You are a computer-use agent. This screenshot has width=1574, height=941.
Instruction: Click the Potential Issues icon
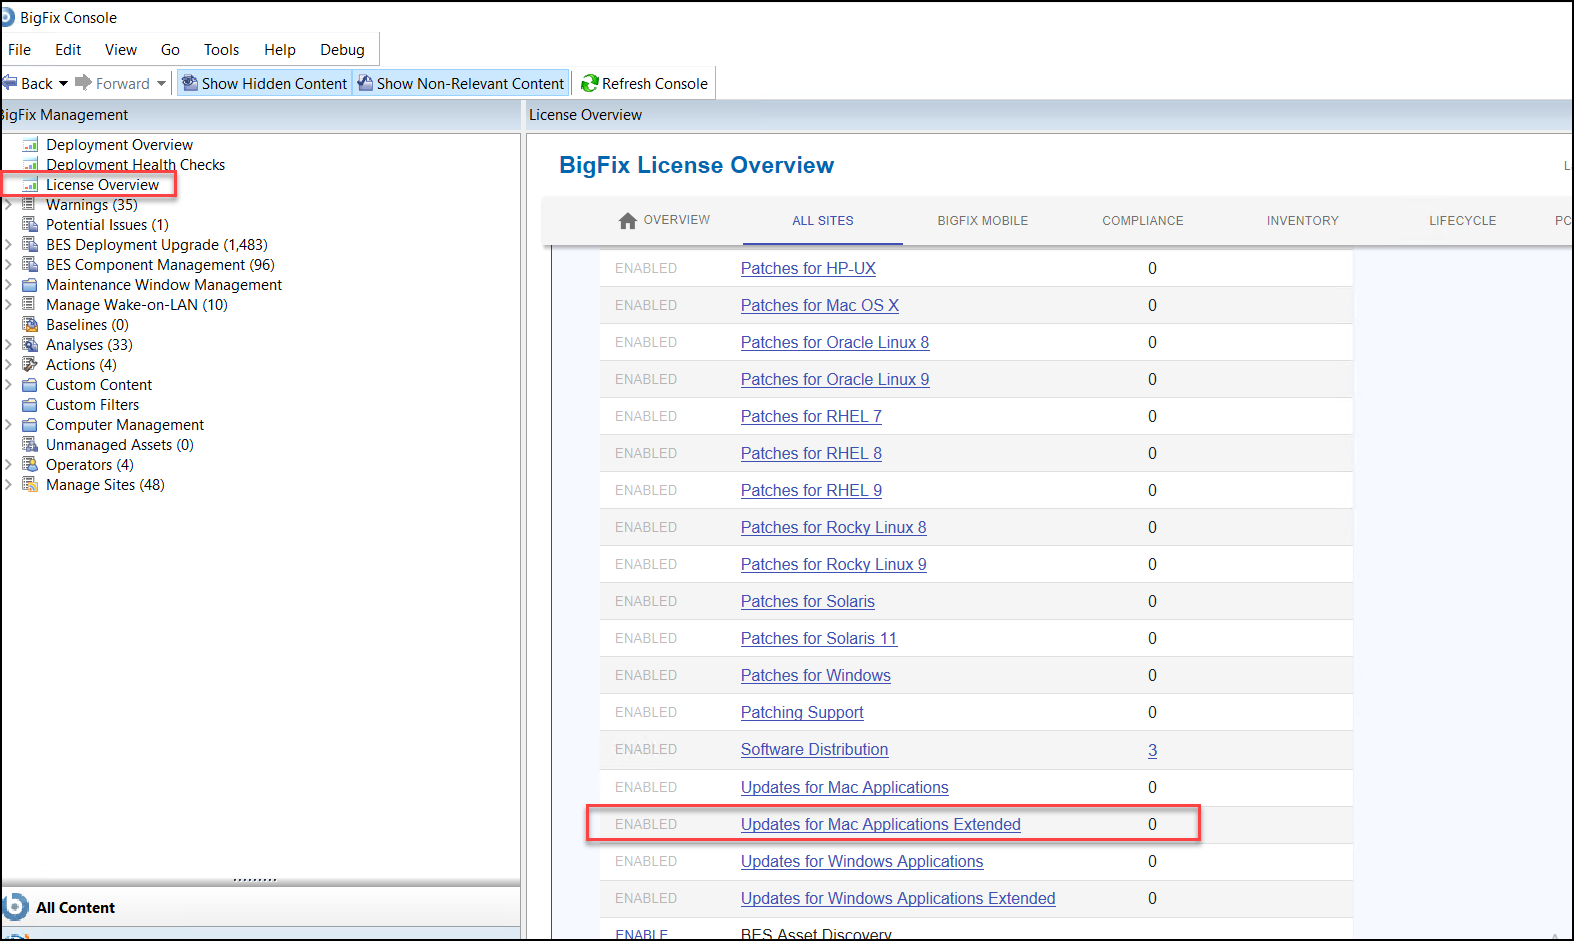(x=30, y=225)
